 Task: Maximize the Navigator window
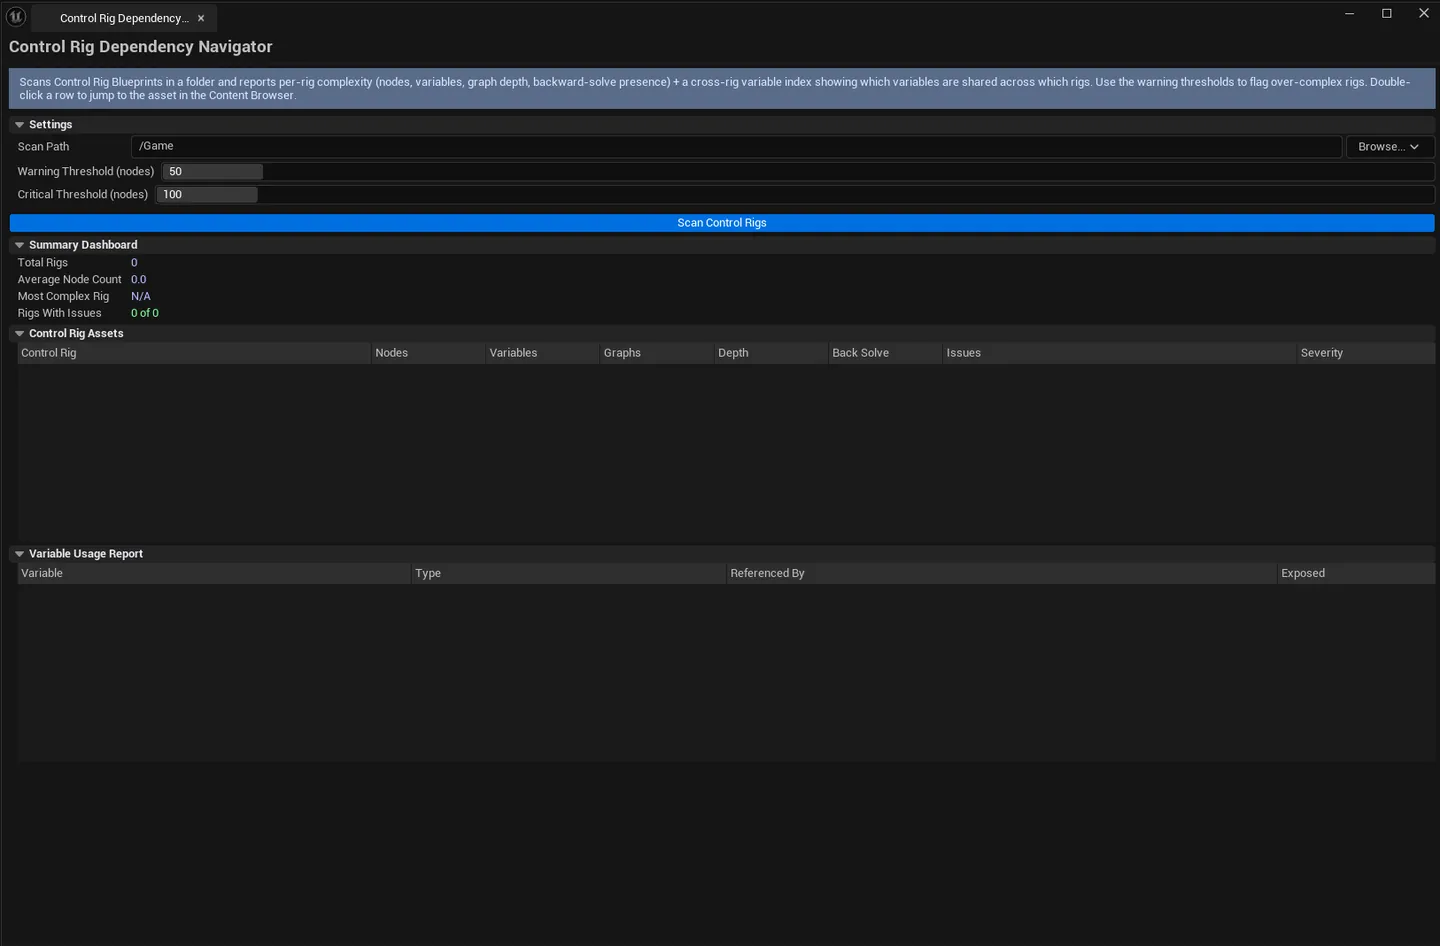[x=1387, y=13]
